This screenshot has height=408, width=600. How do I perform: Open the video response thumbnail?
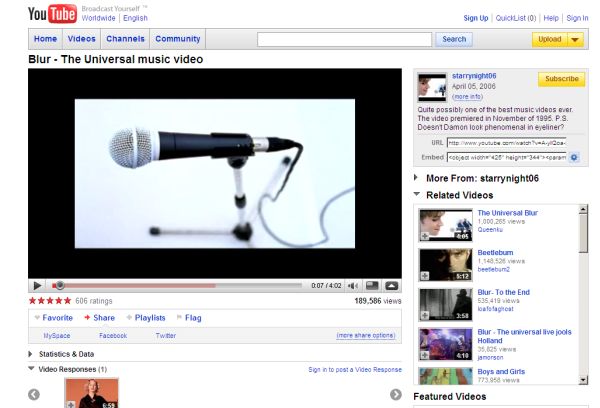91,393
